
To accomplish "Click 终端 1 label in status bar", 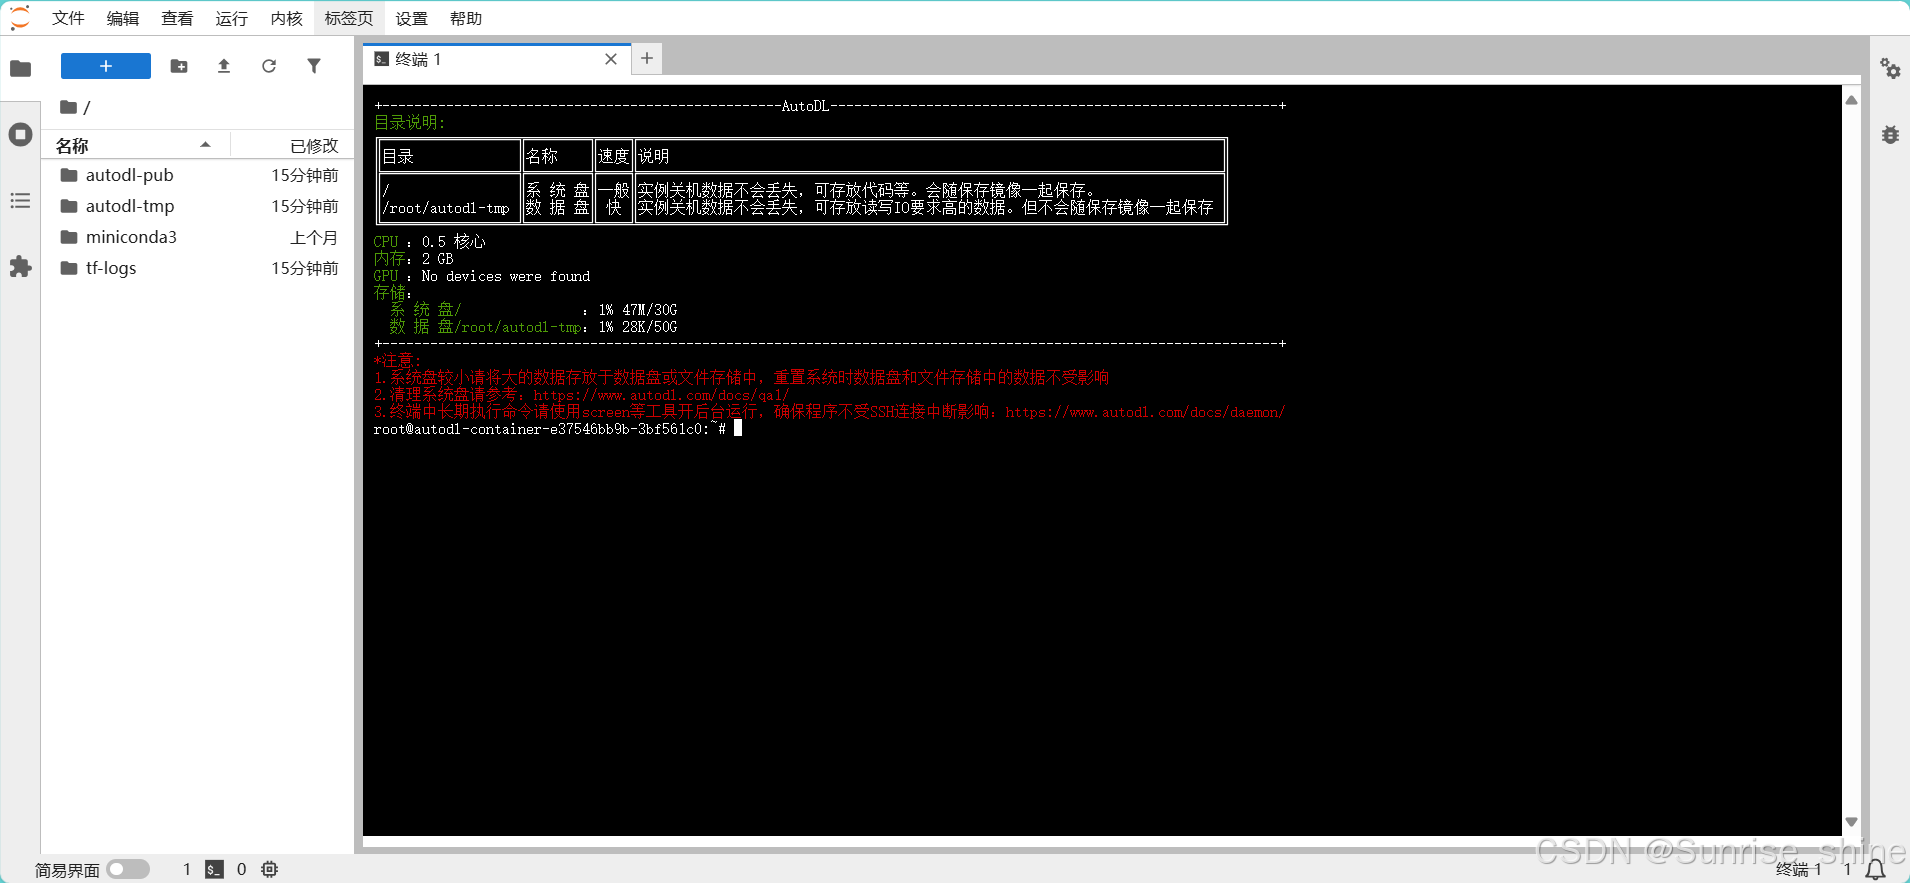I will point(1798,869).
